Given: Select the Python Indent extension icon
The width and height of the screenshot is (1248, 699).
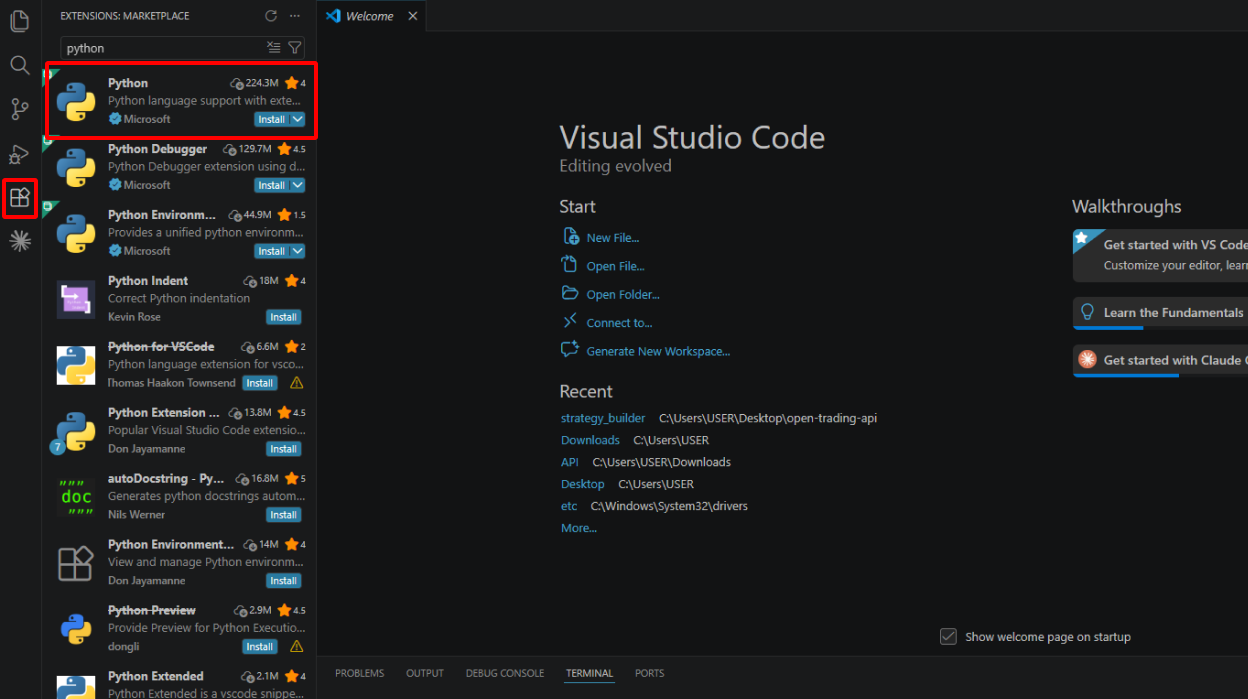Looking at the screenshot, I should [x=76, y=300].
